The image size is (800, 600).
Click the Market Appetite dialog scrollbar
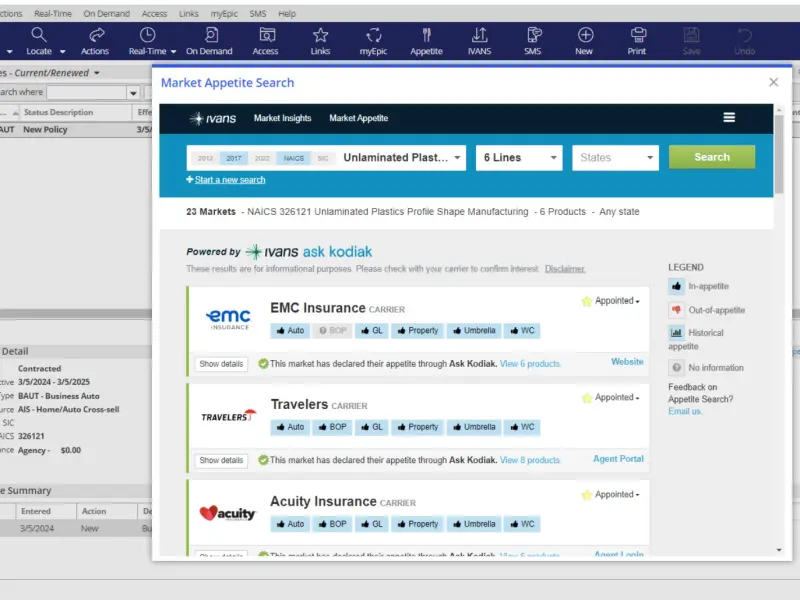tap(779, 155)
